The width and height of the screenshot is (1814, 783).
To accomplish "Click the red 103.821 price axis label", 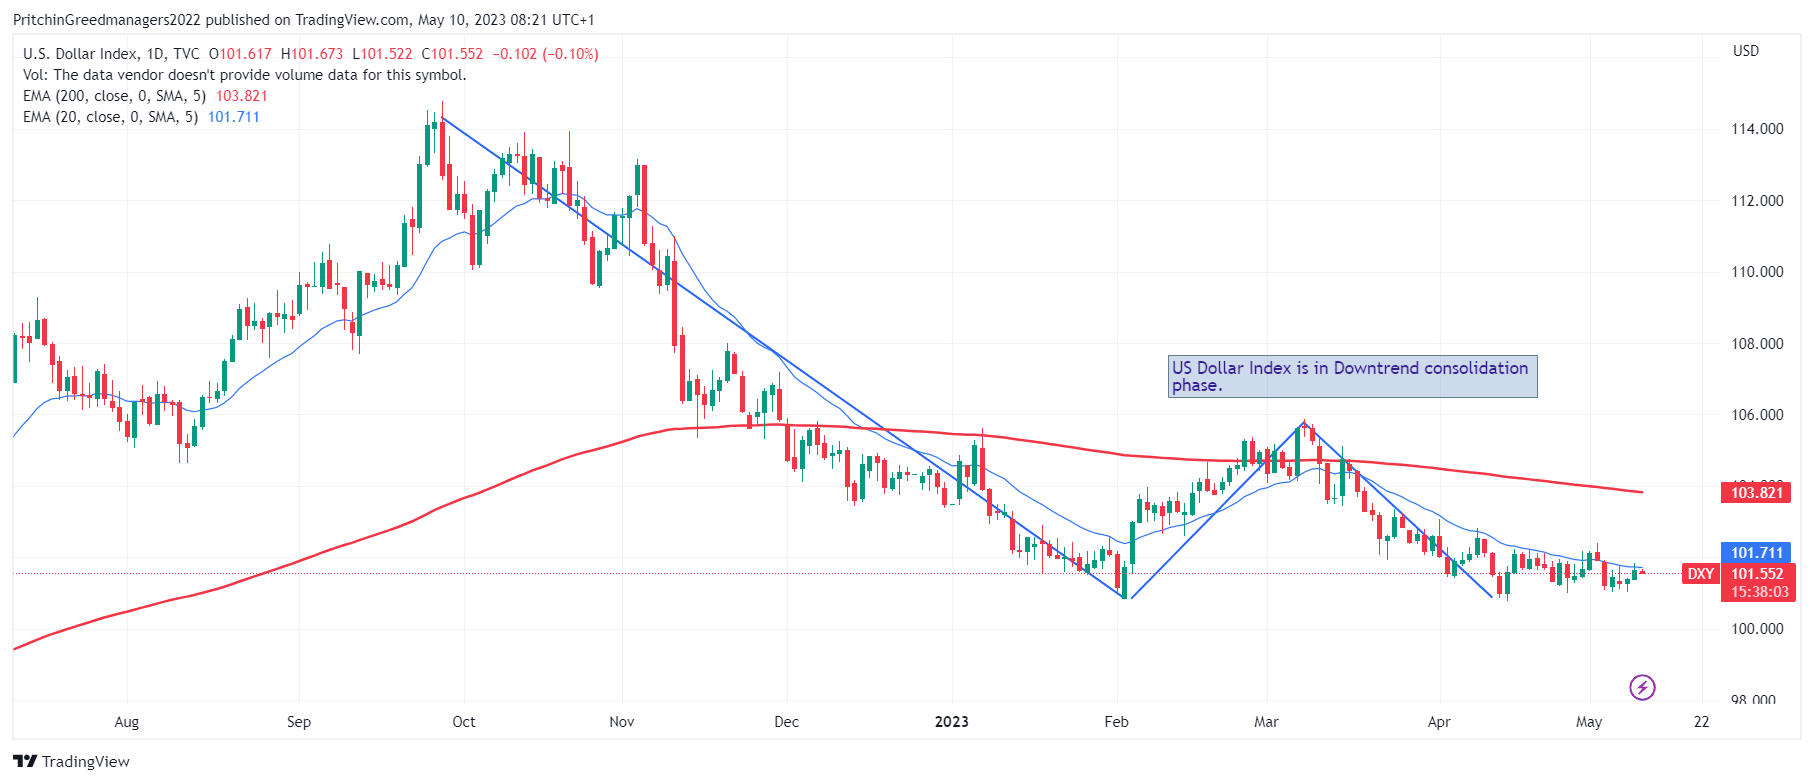I will (x=1757, y=492).
